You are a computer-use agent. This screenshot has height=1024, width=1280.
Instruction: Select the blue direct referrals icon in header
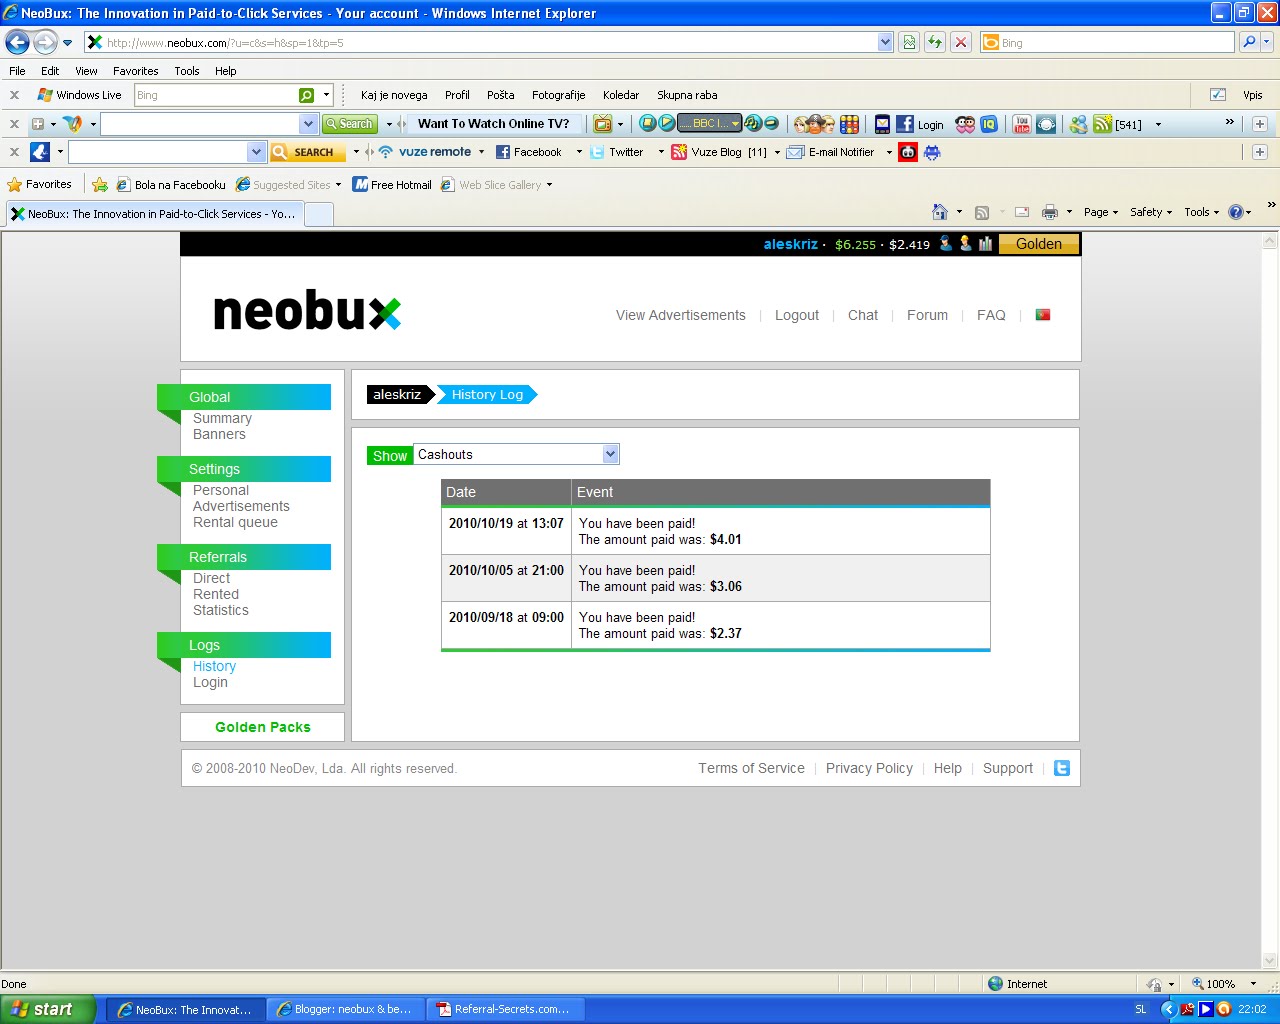coord(944,243)
